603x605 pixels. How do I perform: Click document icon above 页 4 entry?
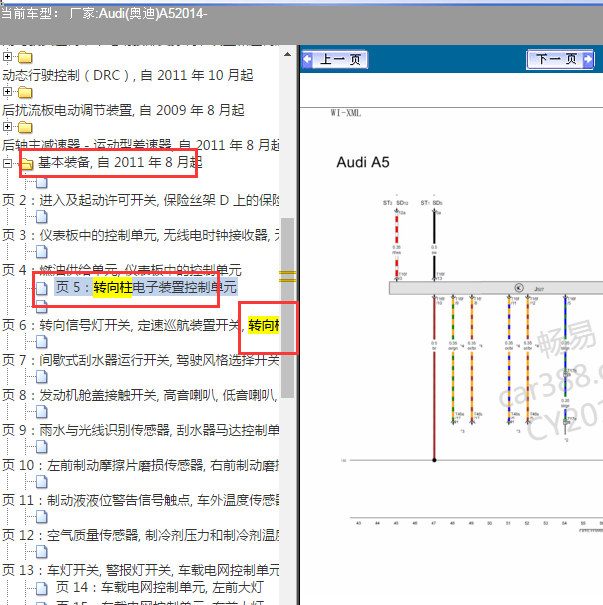pyautogui.click(x=42, y=252)
